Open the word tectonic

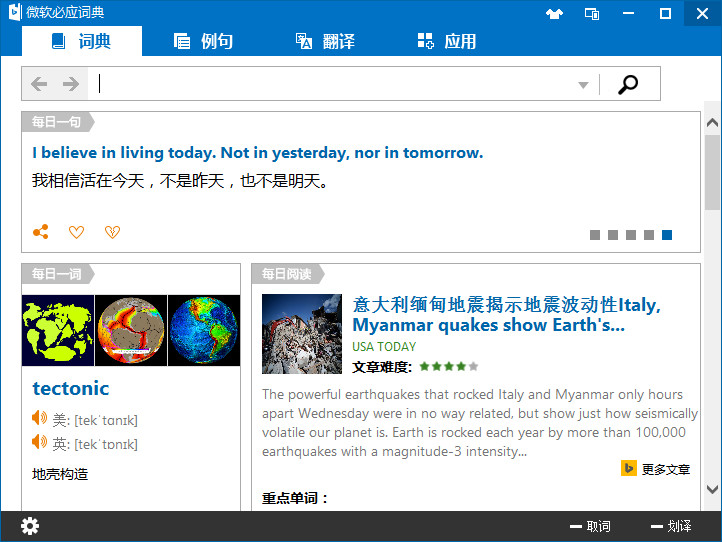point(70,388)
